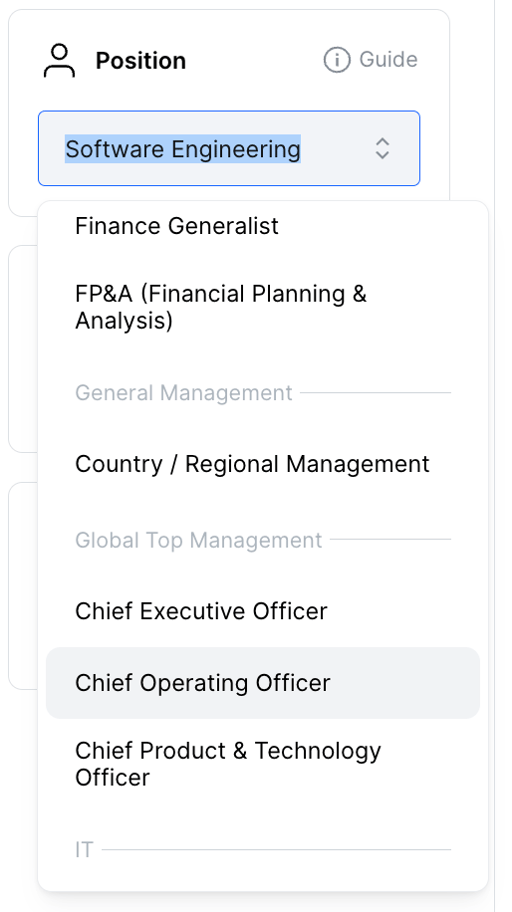Click the divider line beside General Management

click(x=375, y=393)
